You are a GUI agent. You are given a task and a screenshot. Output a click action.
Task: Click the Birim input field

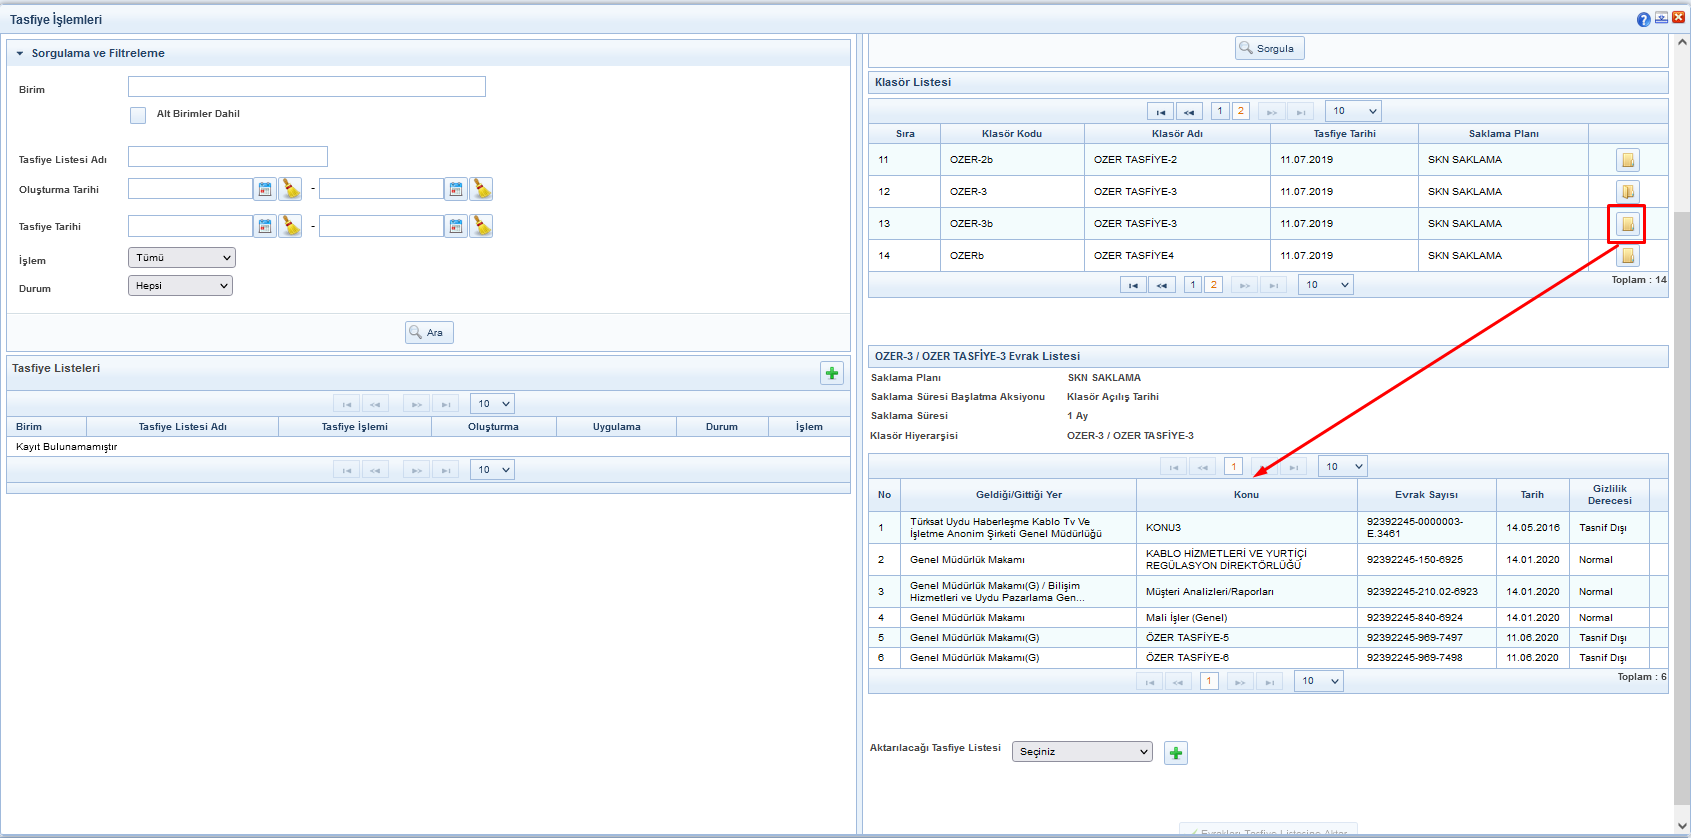point(306,87)
